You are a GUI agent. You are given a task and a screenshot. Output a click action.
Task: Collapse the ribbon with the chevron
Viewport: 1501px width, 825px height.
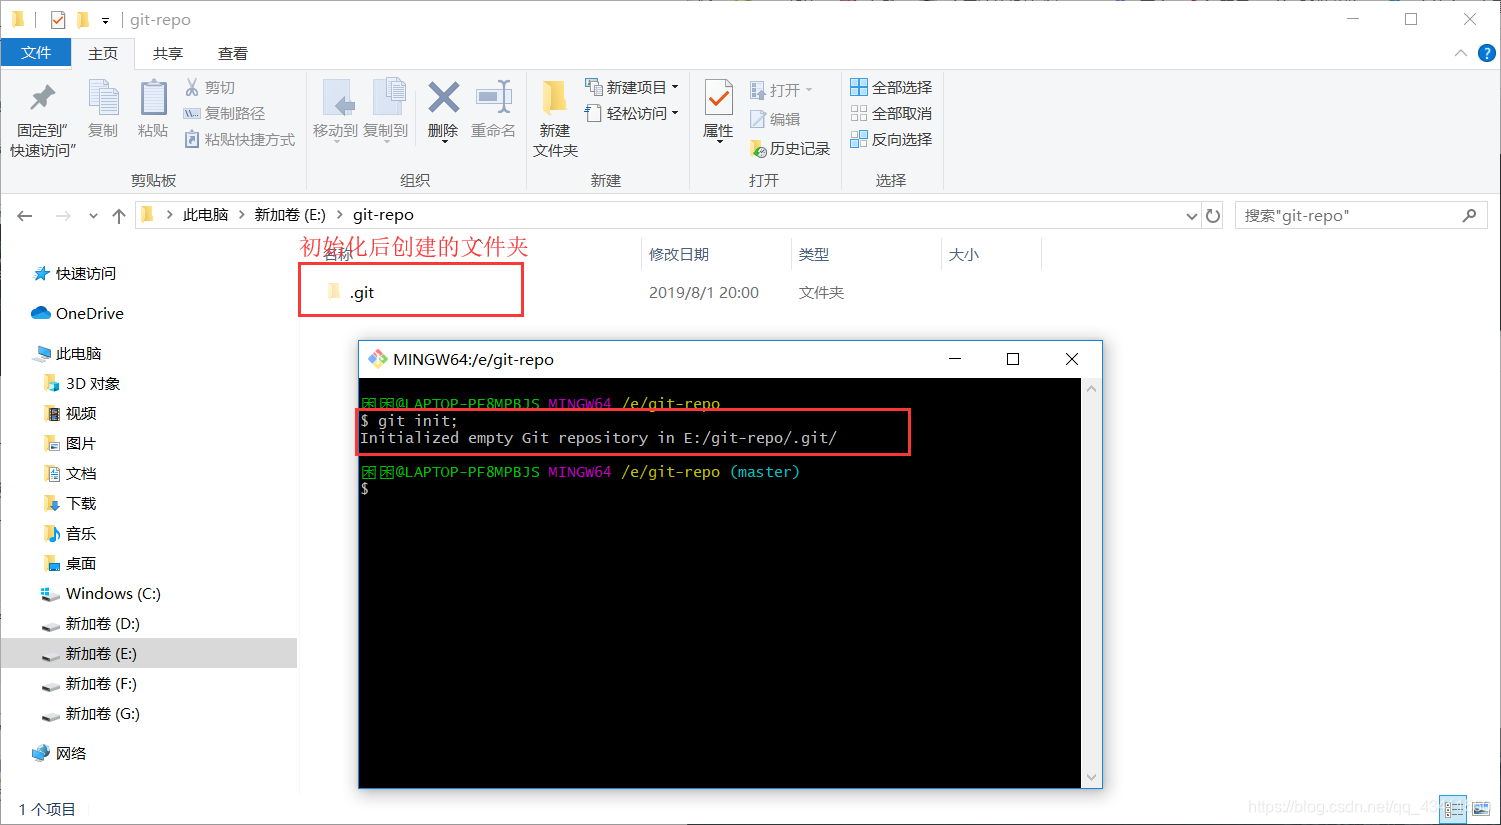tap(1461, 53)
